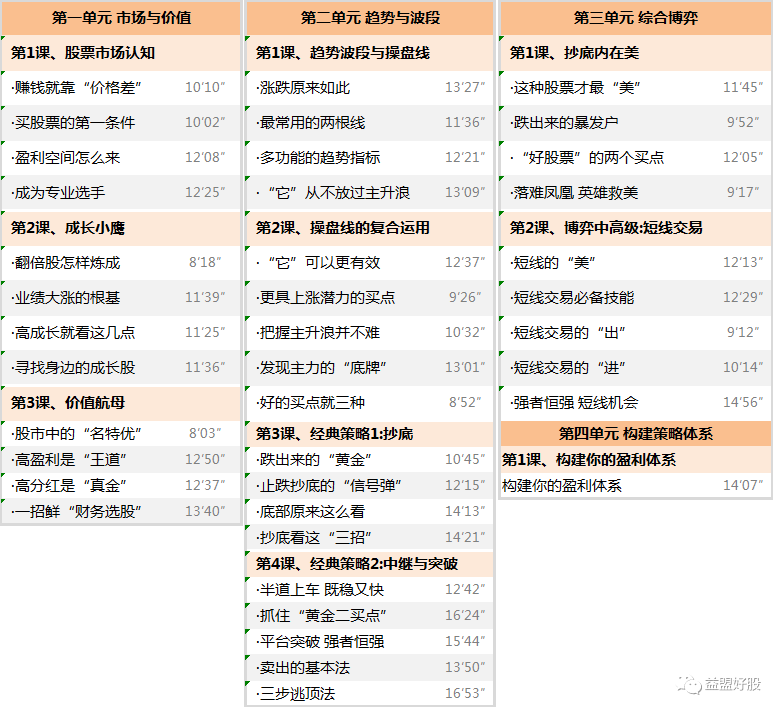The image size is (773, 707).
Task: Expand 第2课、博弈中高级:短线交易 section
Action: pos(606,228)
